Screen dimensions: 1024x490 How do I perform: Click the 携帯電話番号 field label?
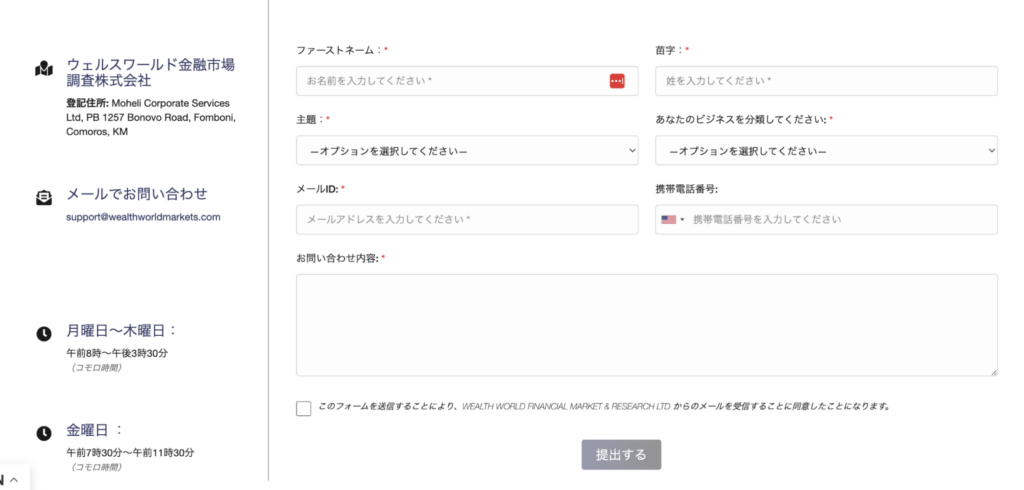pos(686,189)
